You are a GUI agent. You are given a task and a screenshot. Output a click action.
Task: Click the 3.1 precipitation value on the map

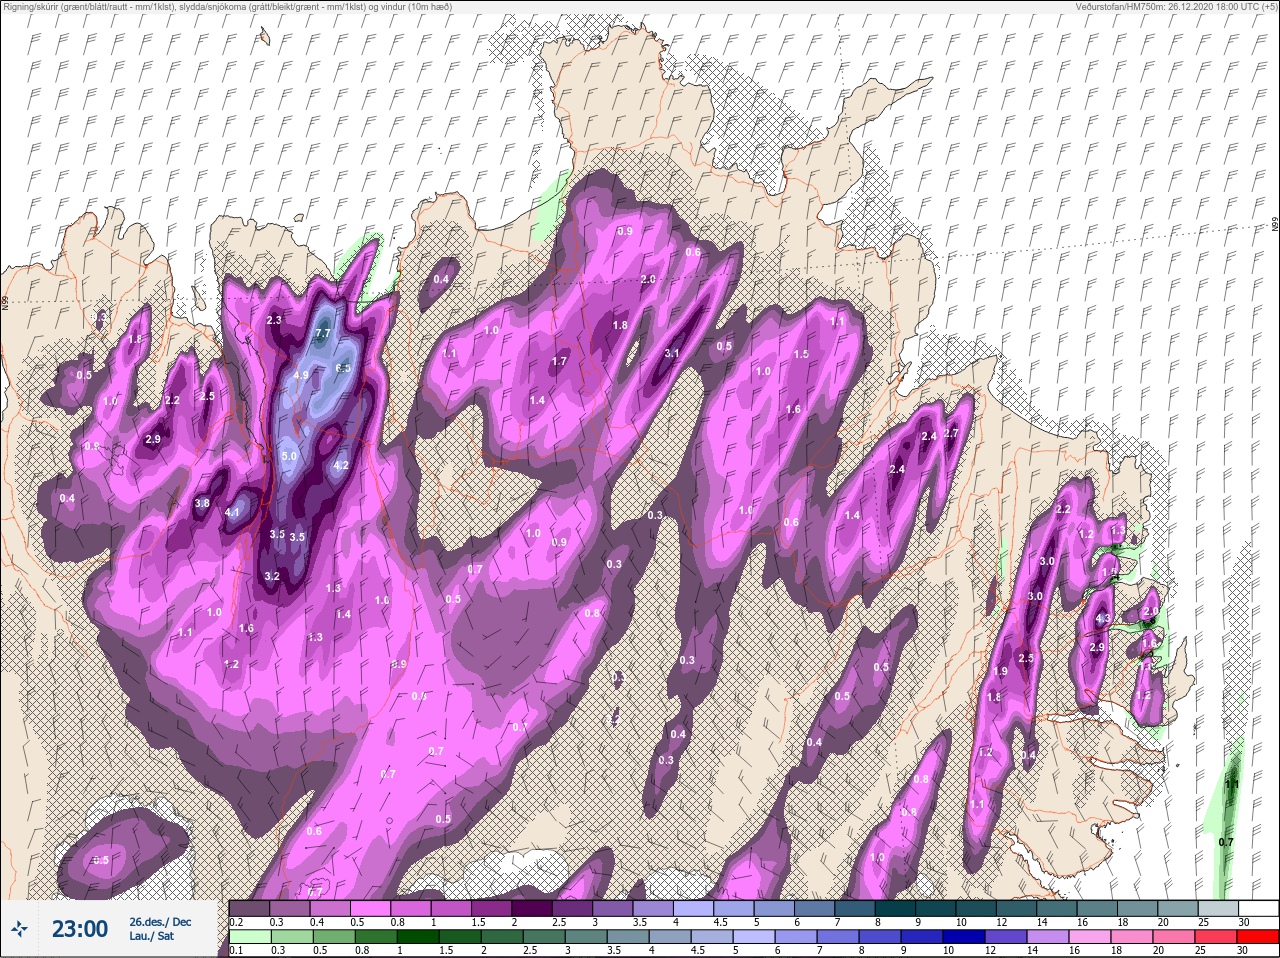click(672, 353)
